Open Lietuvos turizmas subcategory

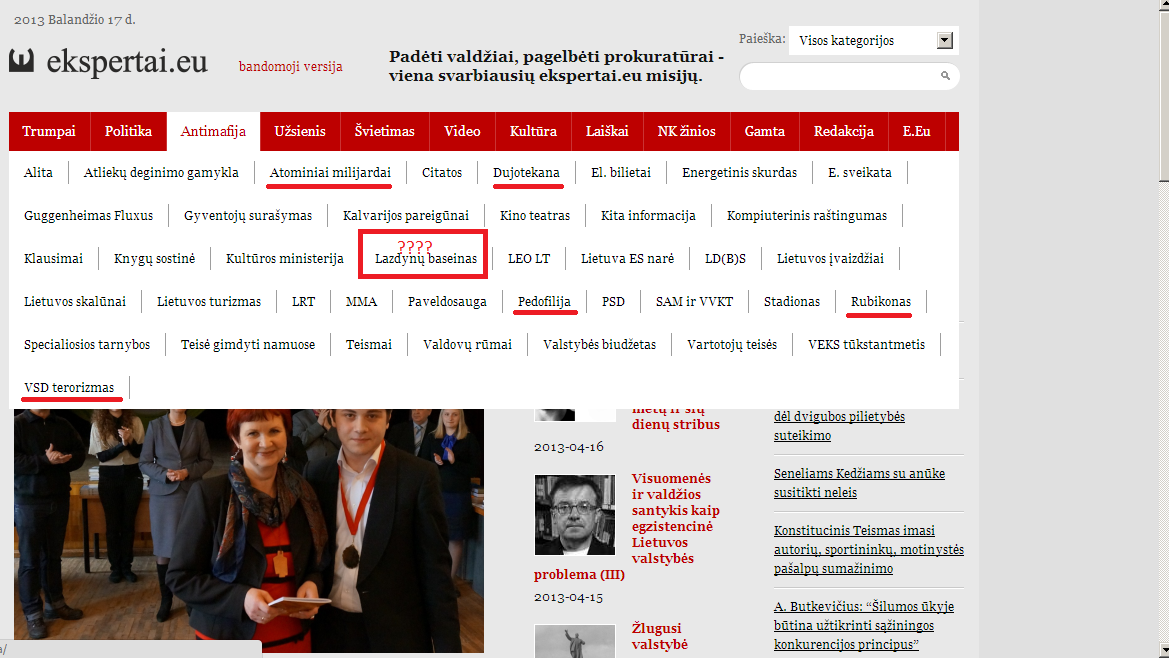click(x=209, y=302)
